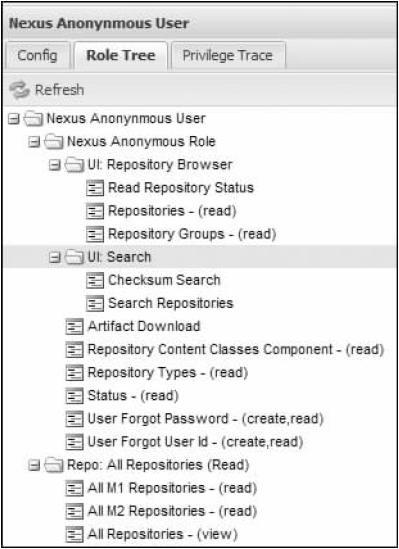Click folder icon of UI: Repository Browser
This screenshot has width=399, height=549.
tap(75, 165)
